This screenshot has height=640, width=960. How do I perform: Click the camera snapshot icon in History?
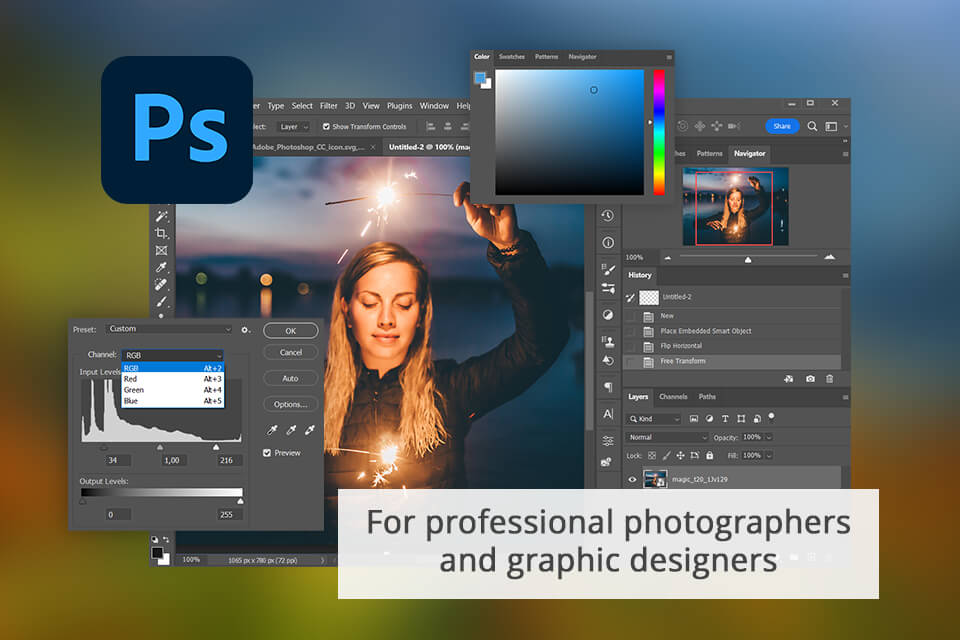pyautogui.click(x=810, y=379)
